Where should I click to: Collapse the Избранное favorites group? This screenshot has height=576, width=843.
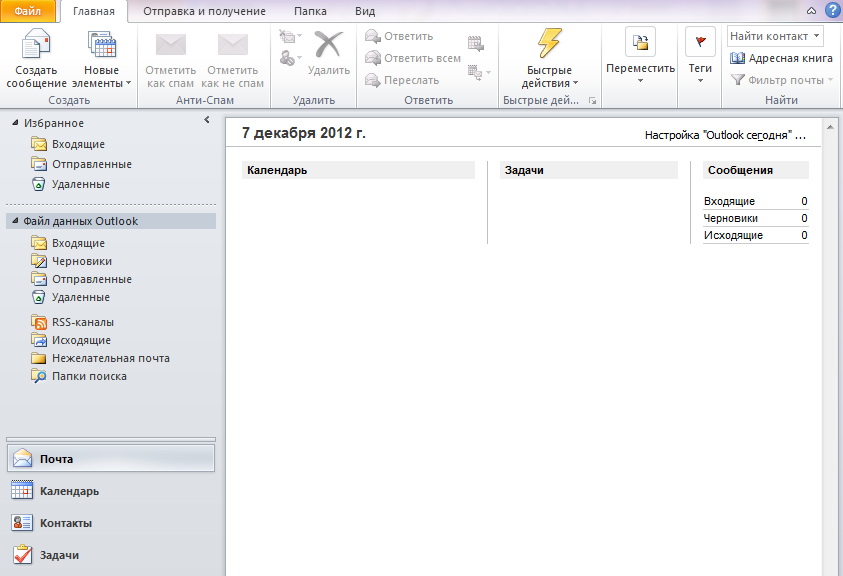(x=16, y=123)
